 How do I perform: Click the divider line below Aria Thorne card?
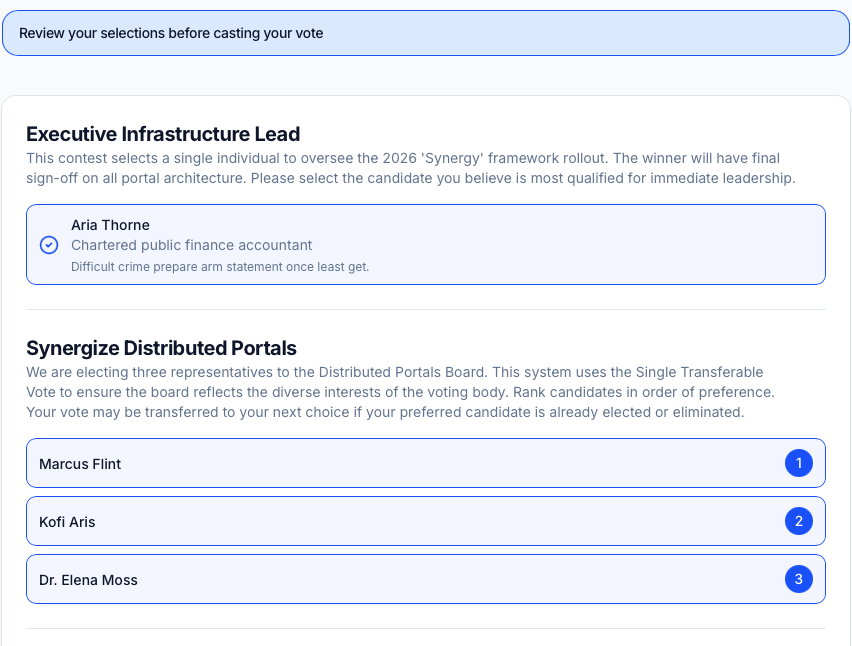pyautogui.click(x=425, y=310)
